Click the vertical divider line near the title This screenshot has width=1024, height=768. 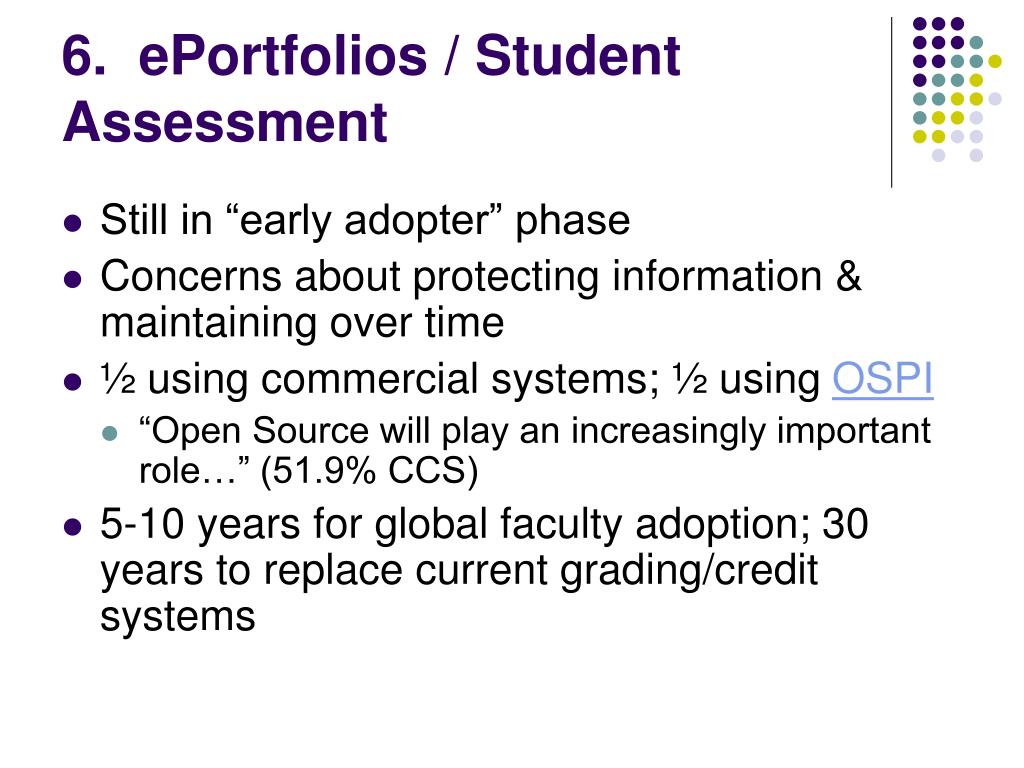[x=891, y=103]
